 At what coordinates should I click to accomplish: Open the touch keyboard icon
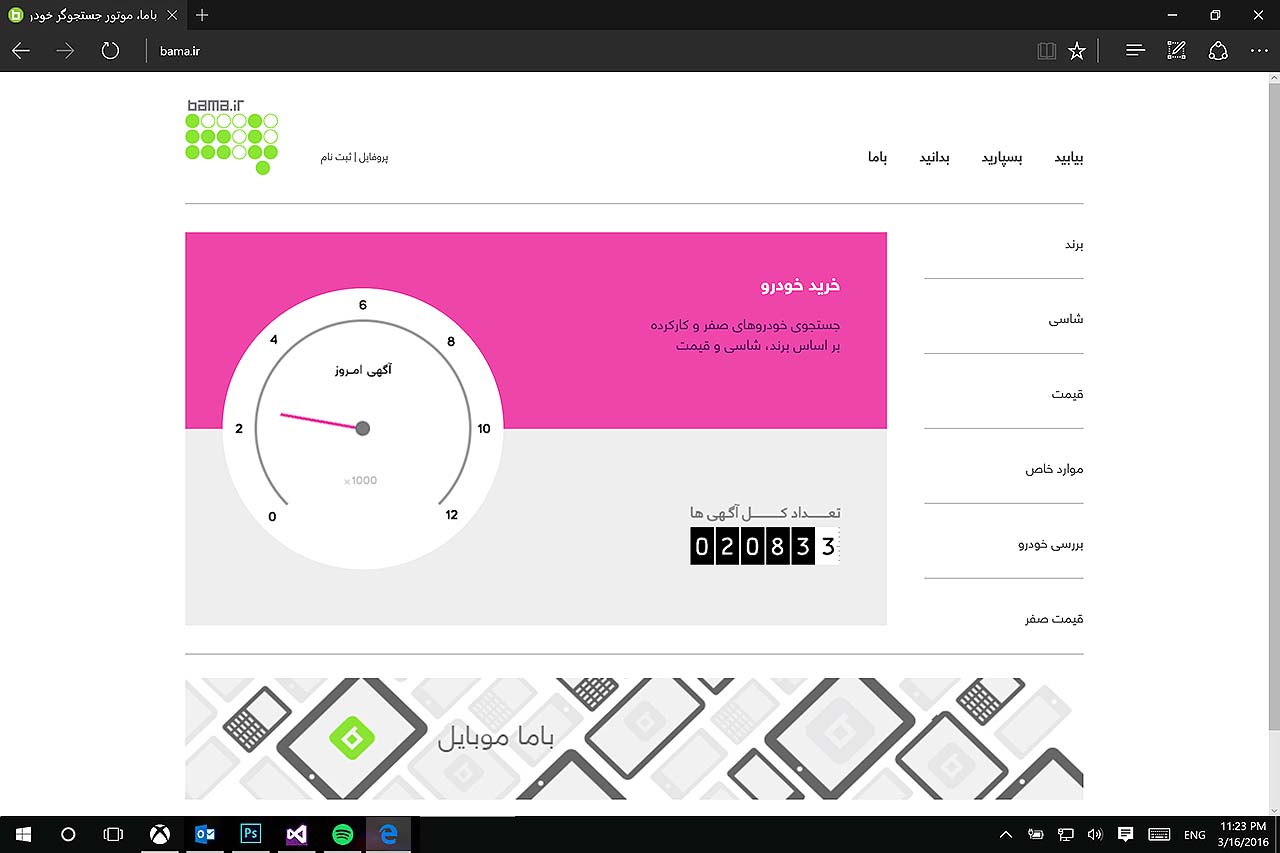pos(1159,834)
